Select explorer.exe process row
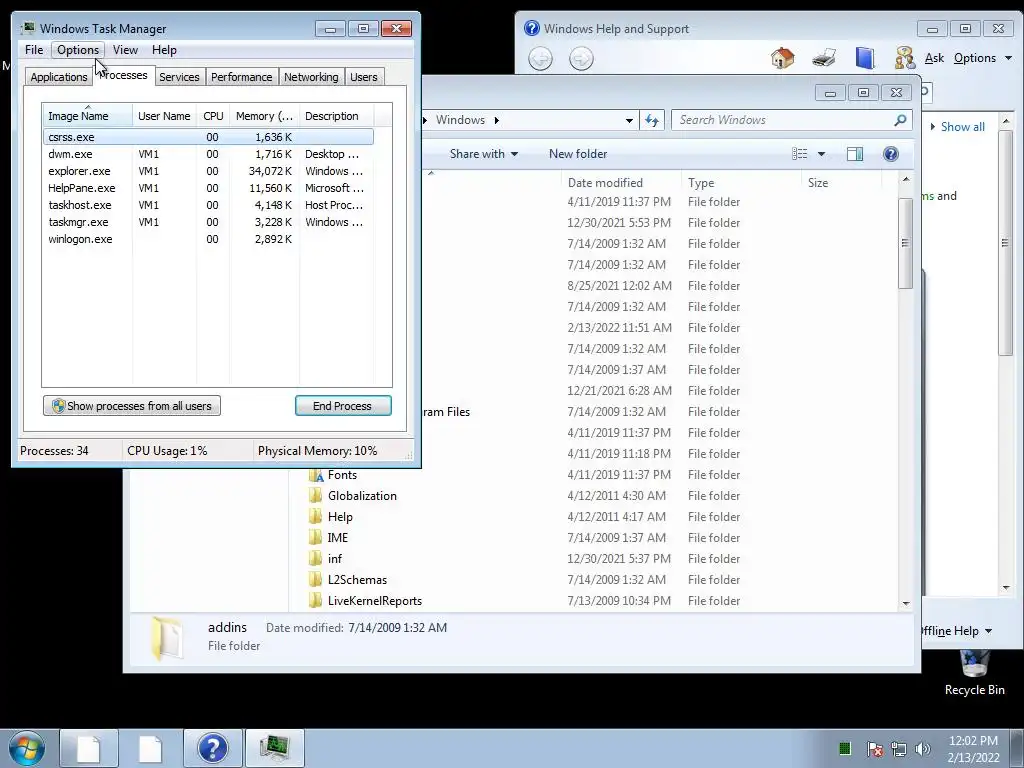This screenshot has width=1024, height=768. [x=209, y=171]
